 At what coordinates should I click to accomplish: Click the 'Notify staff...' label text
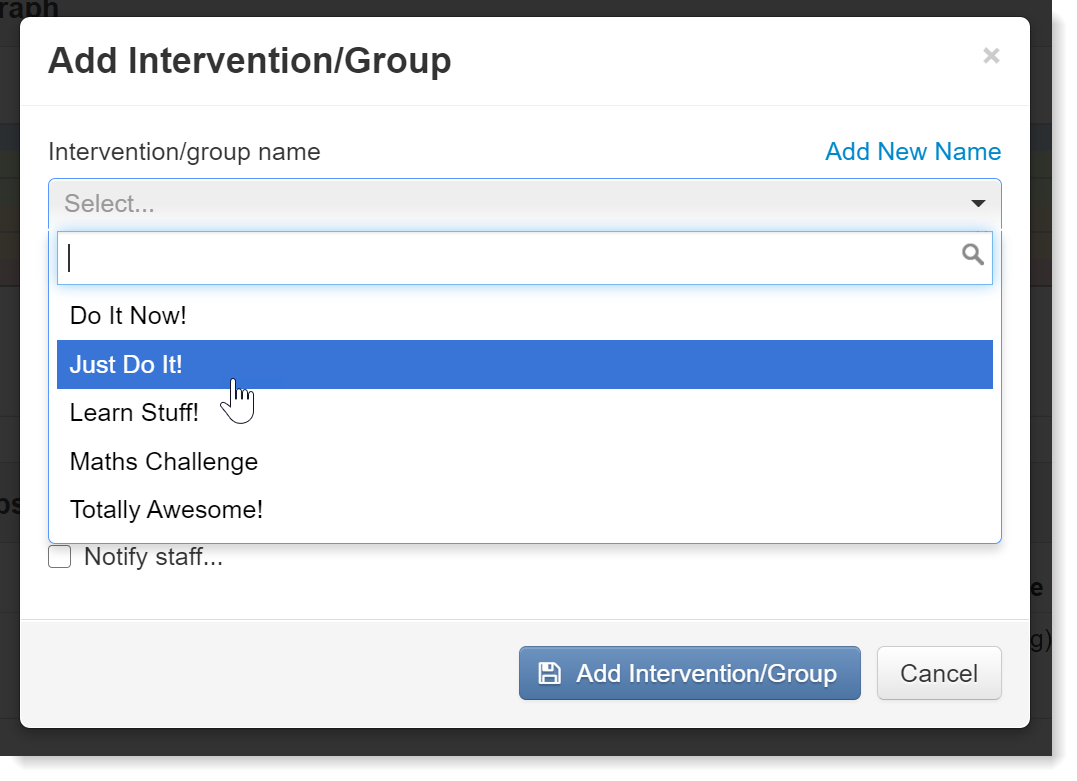click(x=153, y=556)
